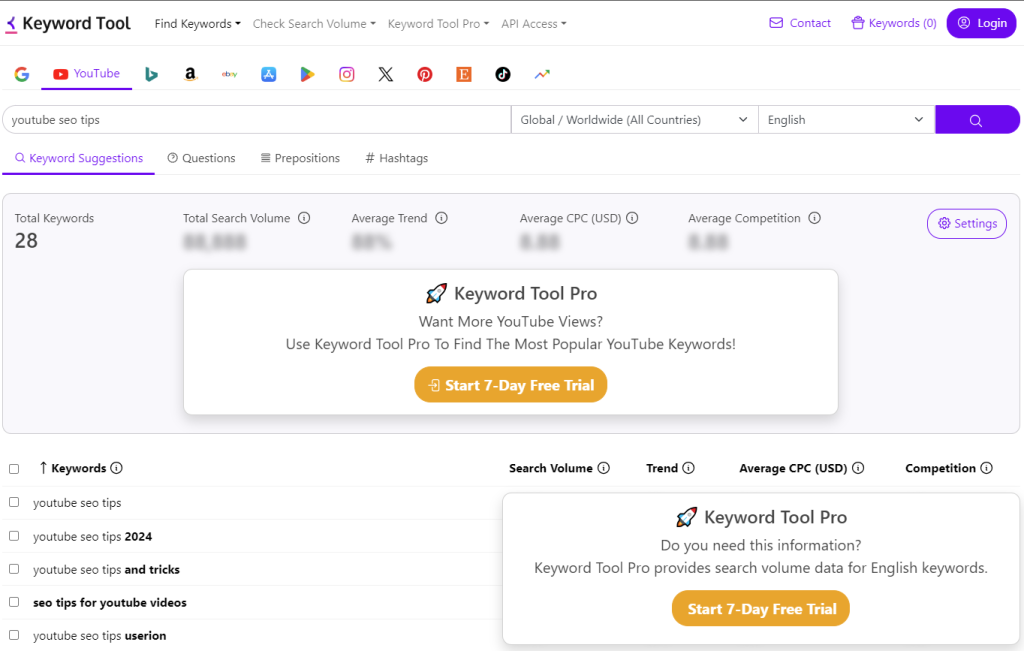Click info icon beside Competition column

(x=986, y=468)
